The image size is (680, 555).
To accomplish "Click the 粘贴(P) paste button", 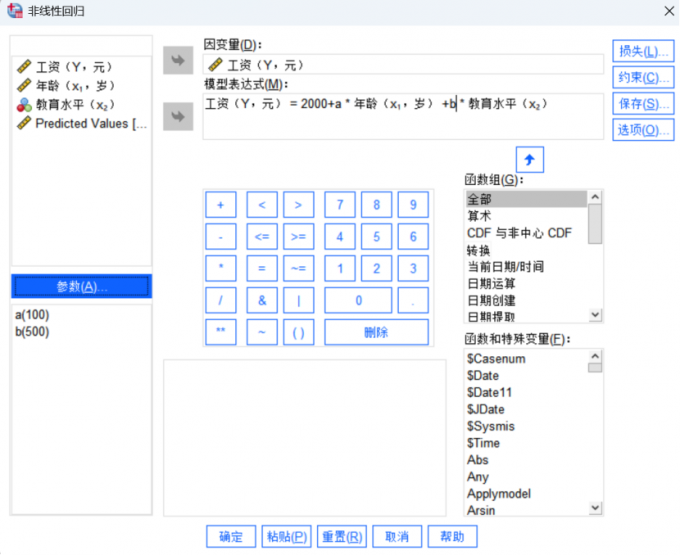I will pos(287,537).
